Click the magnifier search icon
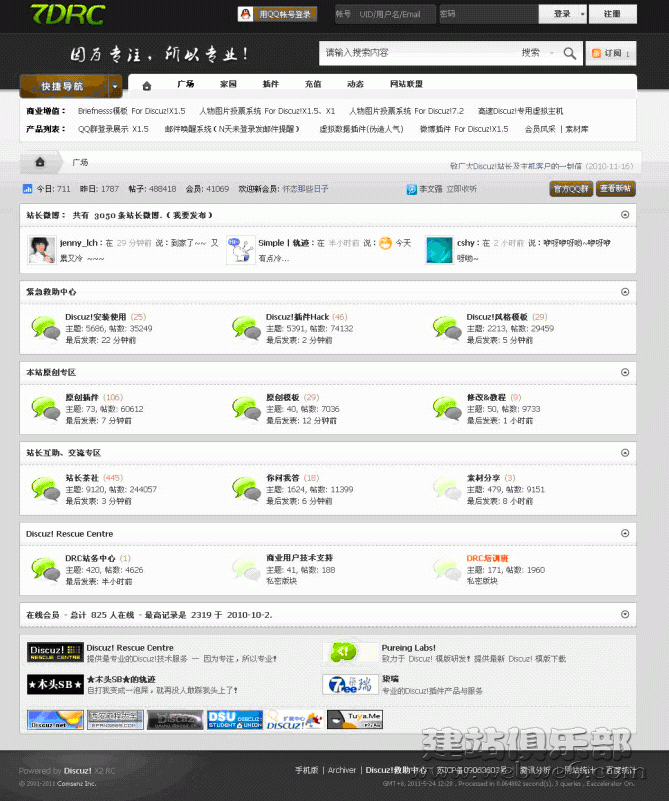 coord(569,53)
